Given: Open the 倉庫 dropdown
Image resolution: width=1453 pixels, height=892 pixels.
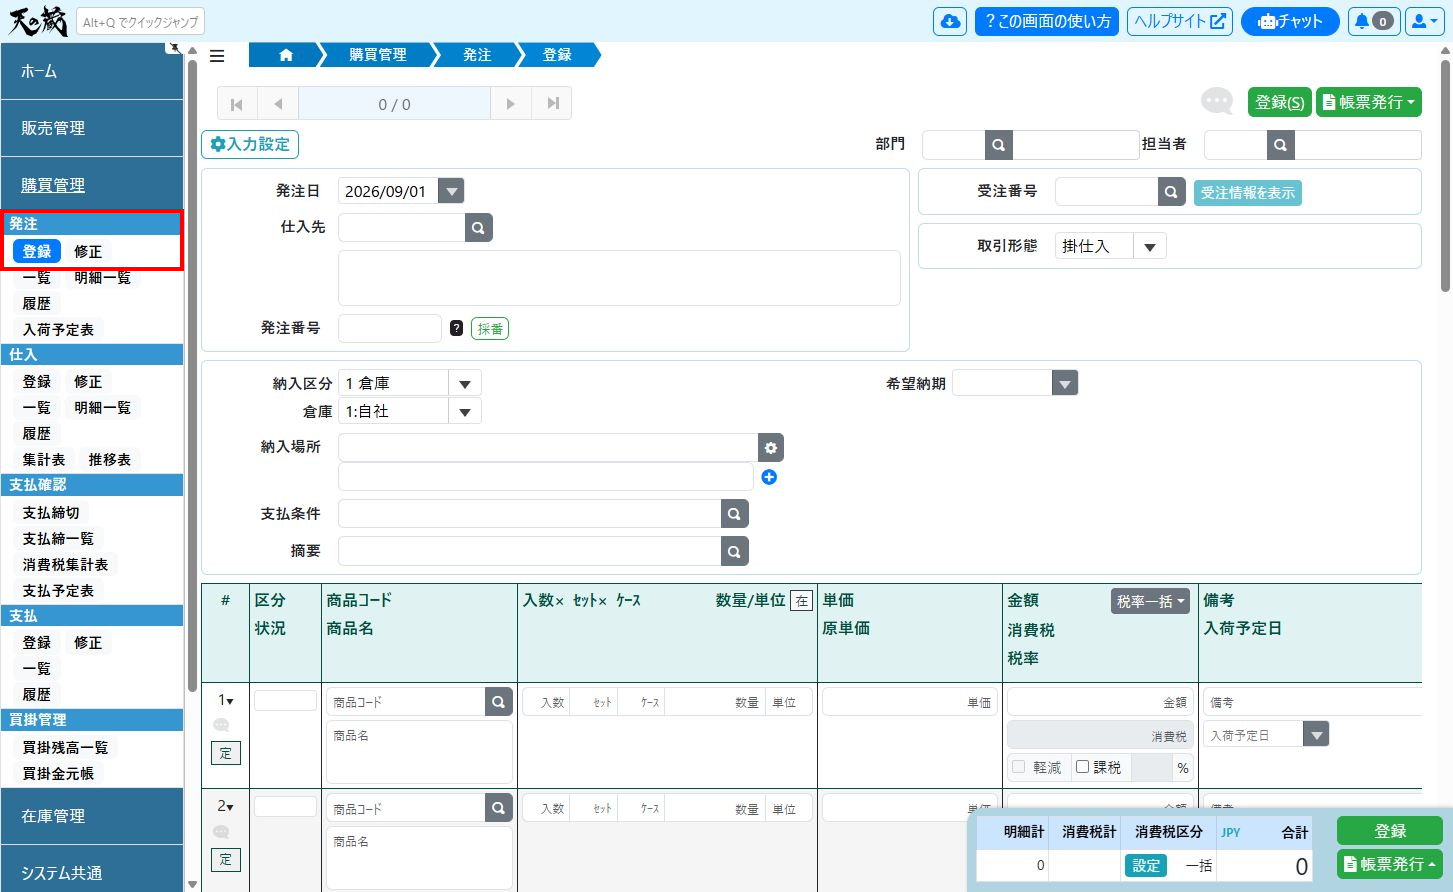Looking at the screenshot, I should point(464,412).
